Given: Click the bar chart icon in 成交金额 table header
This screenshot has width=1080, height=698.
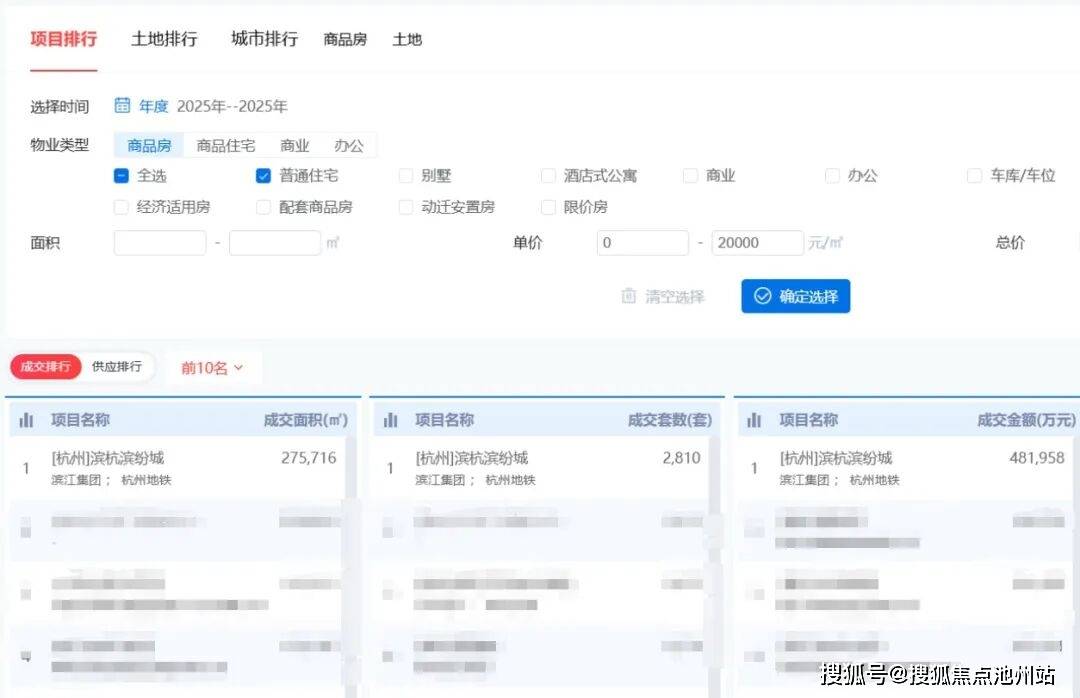Looking at the screenshot, I should coord(755,421).
